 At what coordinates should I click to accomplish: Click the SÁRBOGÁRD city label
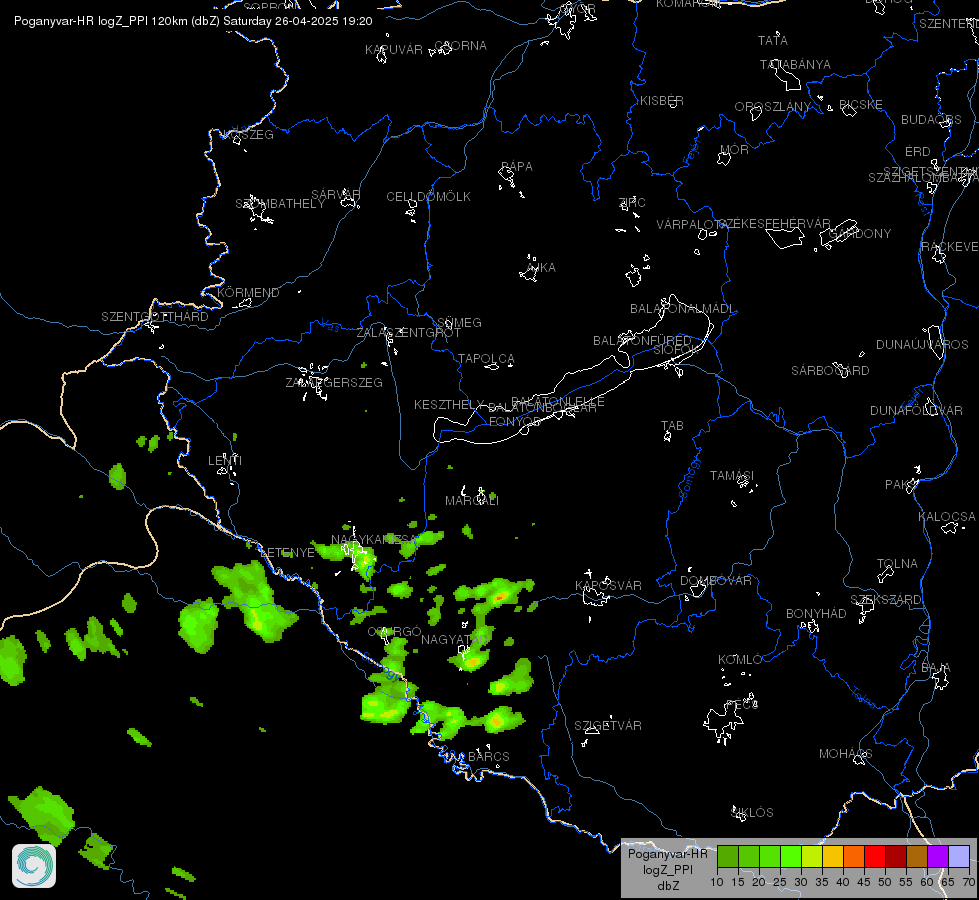tap(830, 371)
